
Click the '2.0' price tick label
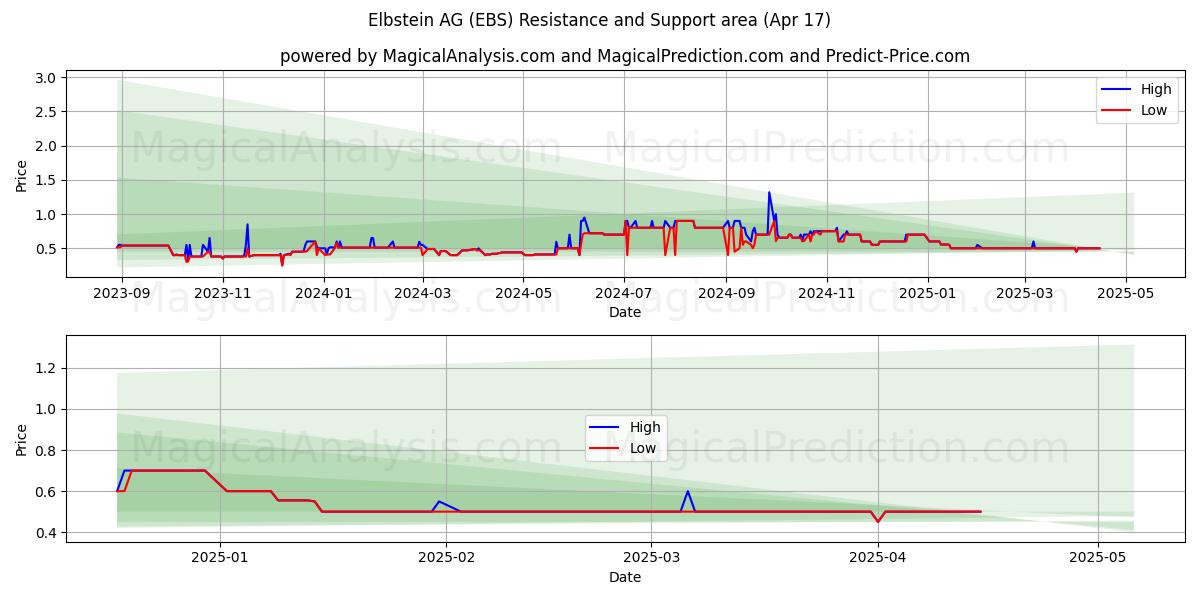click(x=48, y=146)
